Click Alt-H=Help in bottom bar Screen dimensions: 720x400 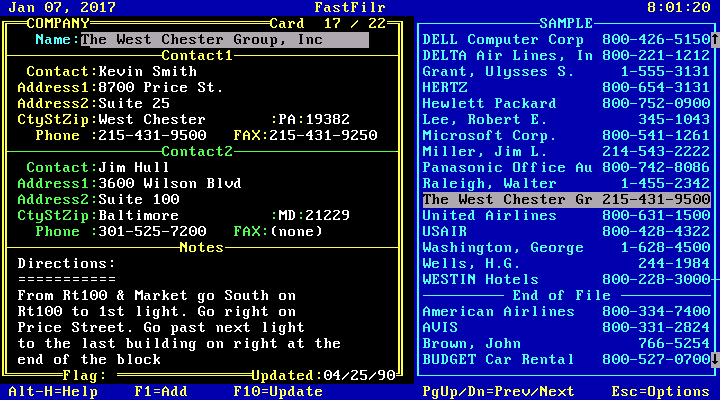point(53,392)
